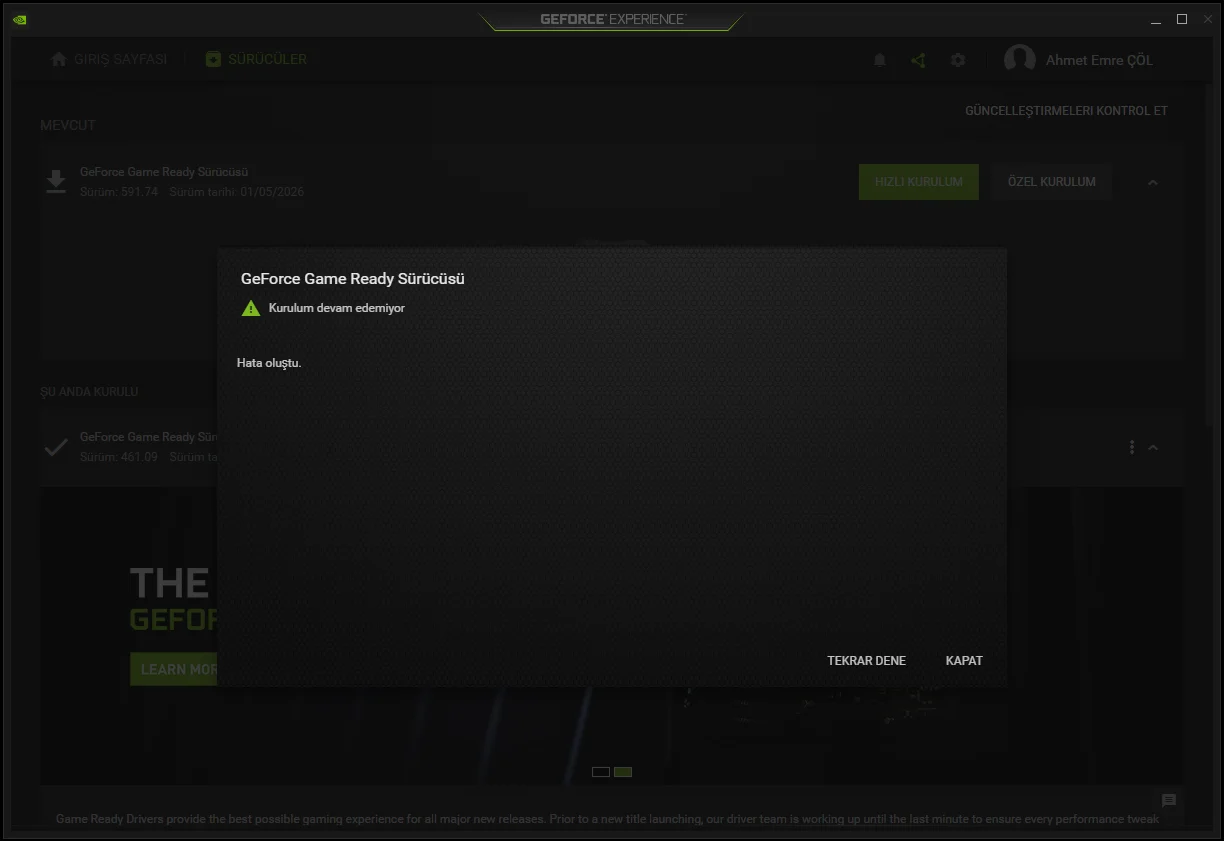The height and width of the screenshot is (841, 1224).
Task: Switch to the Sürücüler tab
Action: [x=256, y=59]
